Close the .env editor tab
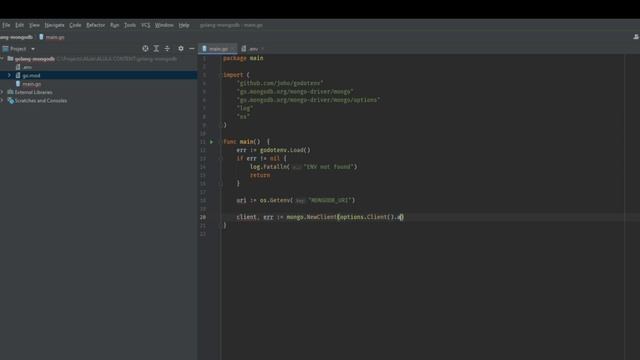 tap(262, 49)
